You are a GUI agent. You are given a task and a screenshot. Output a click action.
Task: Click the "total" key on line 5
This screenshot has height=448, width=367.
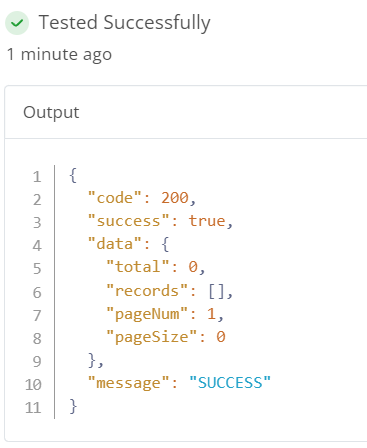point(138,267)
